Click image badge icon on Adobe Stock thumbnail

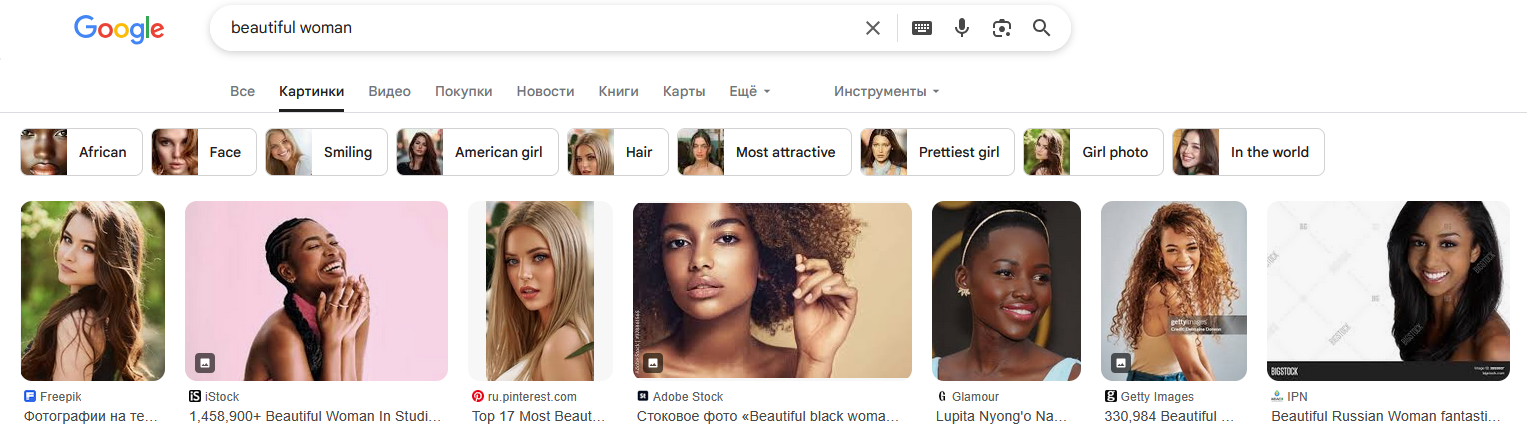[x=653, y=362]
